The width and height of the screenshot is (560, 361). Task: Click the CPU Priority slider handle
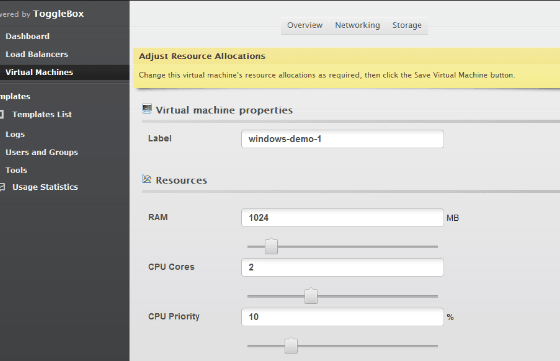pyautogui.click(x=291, y=345)
